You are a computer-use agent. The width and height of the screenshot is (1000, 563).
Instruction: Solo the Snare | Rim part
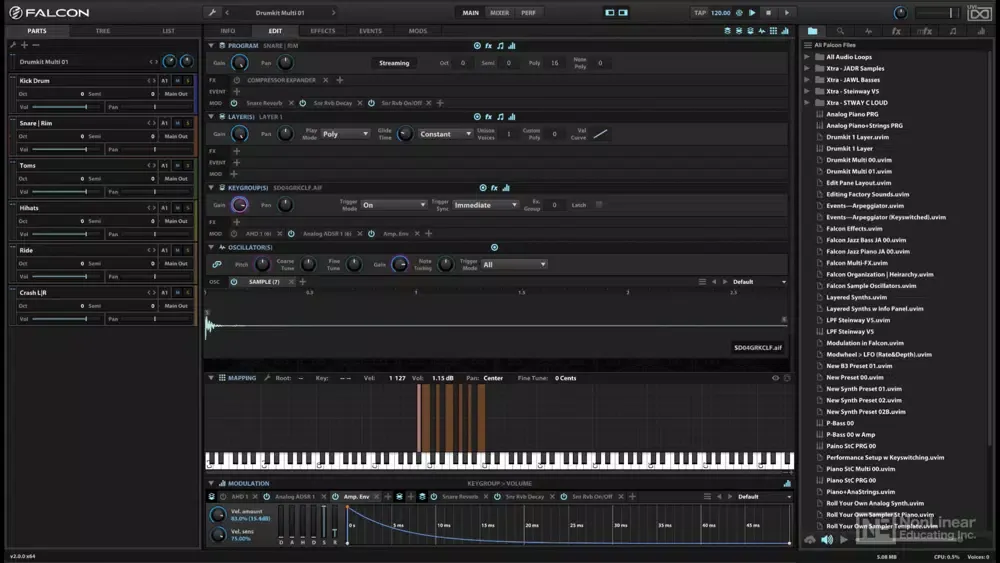click(188, 123)
